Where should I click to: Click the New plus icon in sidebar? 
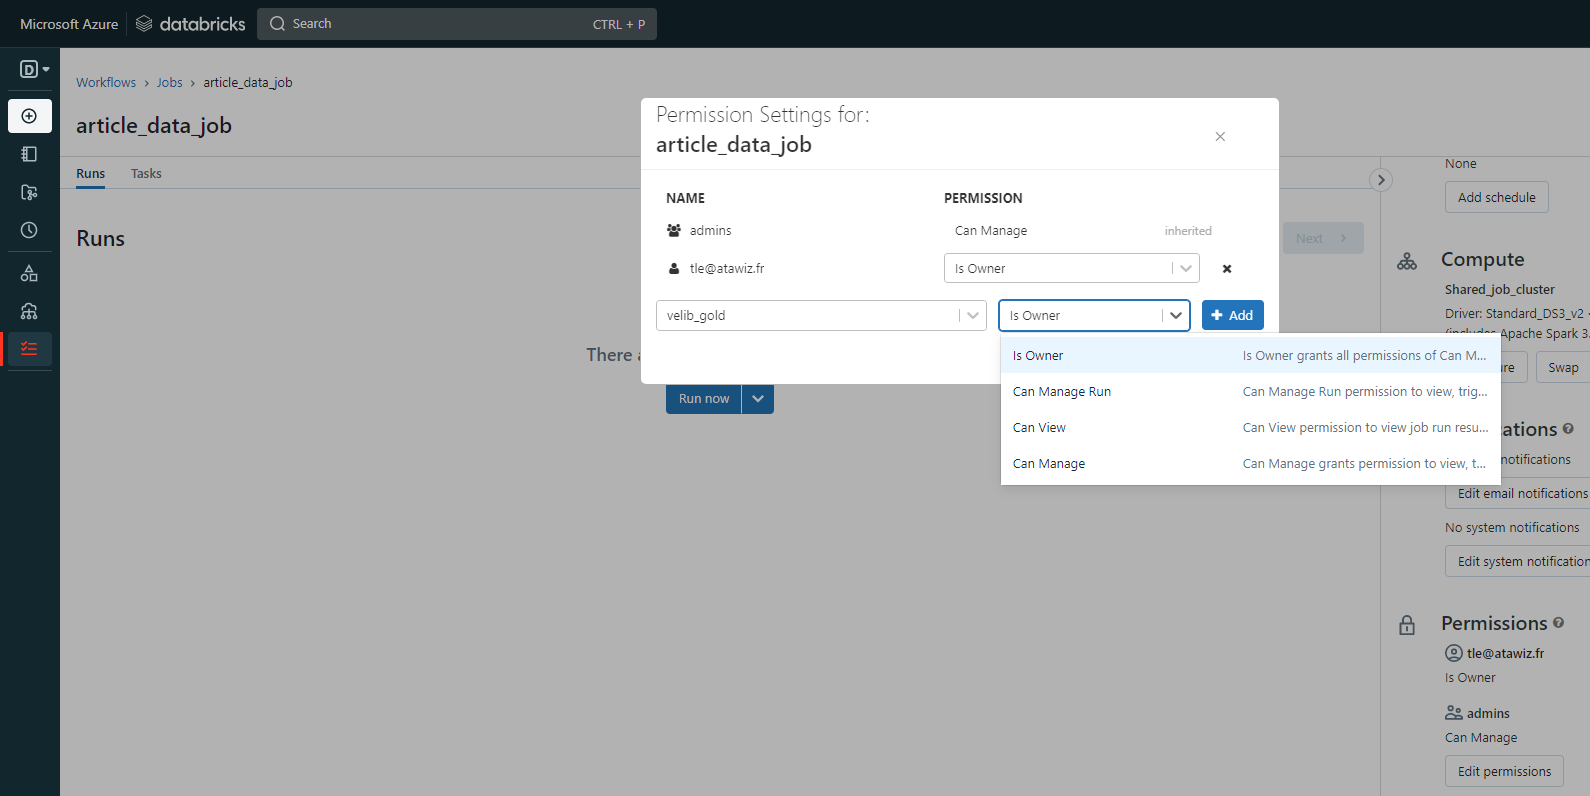click(x=29, y=116)
